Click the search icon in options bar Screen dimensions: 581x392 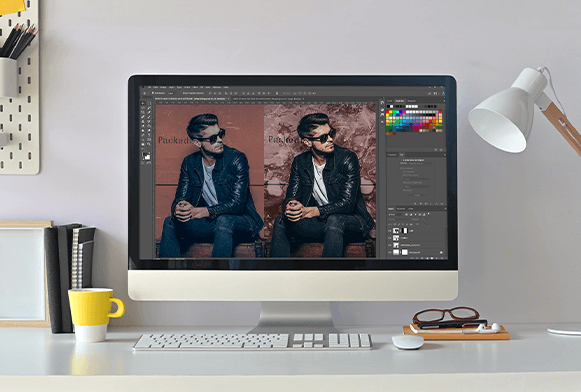click(x=429, y=93)
